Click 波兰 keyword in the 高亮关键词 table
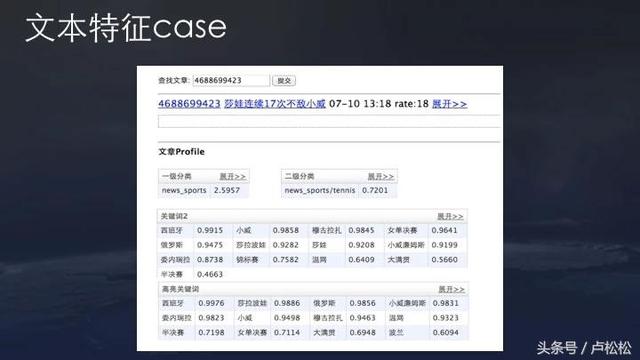640x360 pixels. tap(396, 333)
